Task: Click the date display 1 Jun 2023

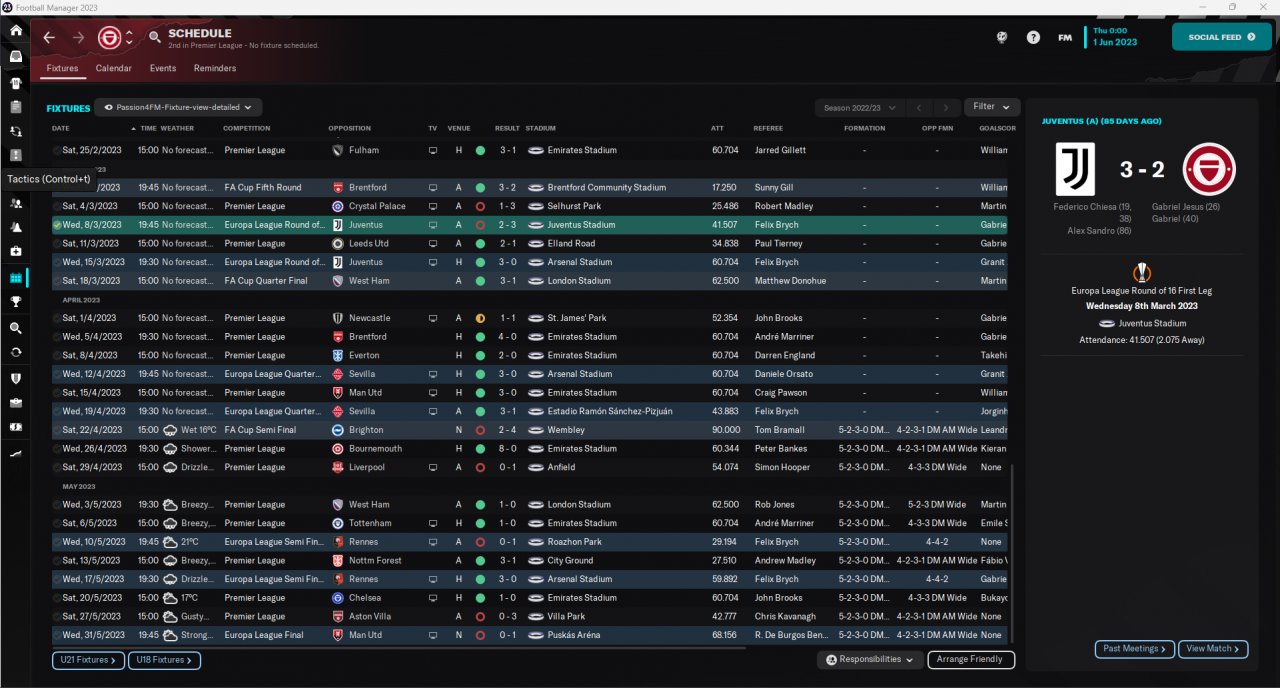Action: click(x=1115, y=43)
